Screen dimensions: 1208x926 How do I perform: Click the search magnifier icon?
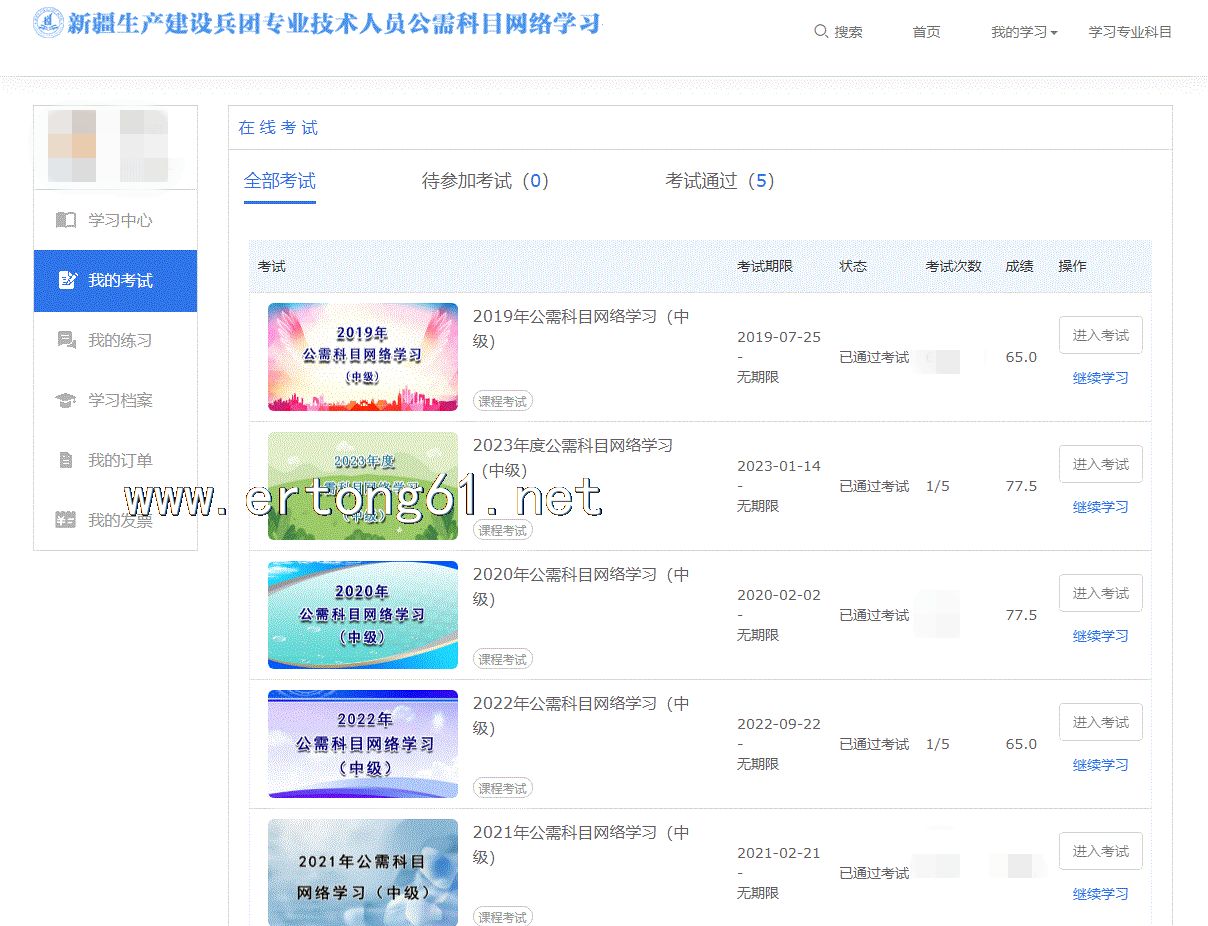pos(821,32)
